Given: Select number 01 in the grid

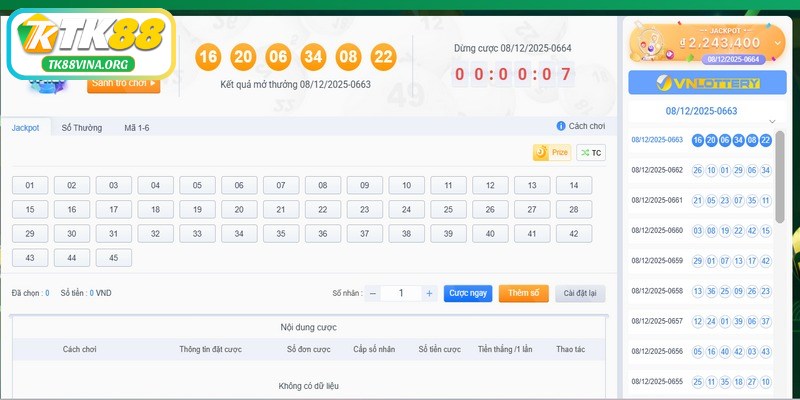Looking at the screenshot, I should (x=30, y=185).
